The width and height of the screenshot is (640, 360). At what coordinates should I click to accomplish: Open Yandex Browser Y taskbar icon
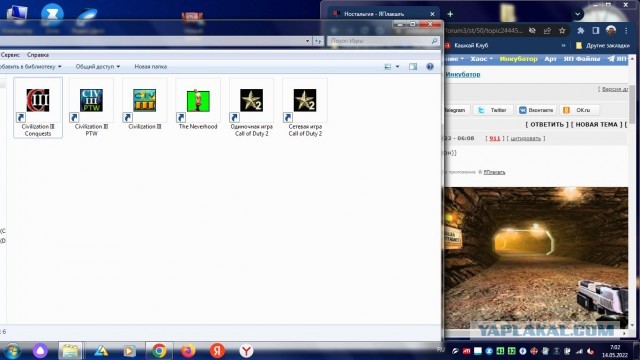pos(246,351)
